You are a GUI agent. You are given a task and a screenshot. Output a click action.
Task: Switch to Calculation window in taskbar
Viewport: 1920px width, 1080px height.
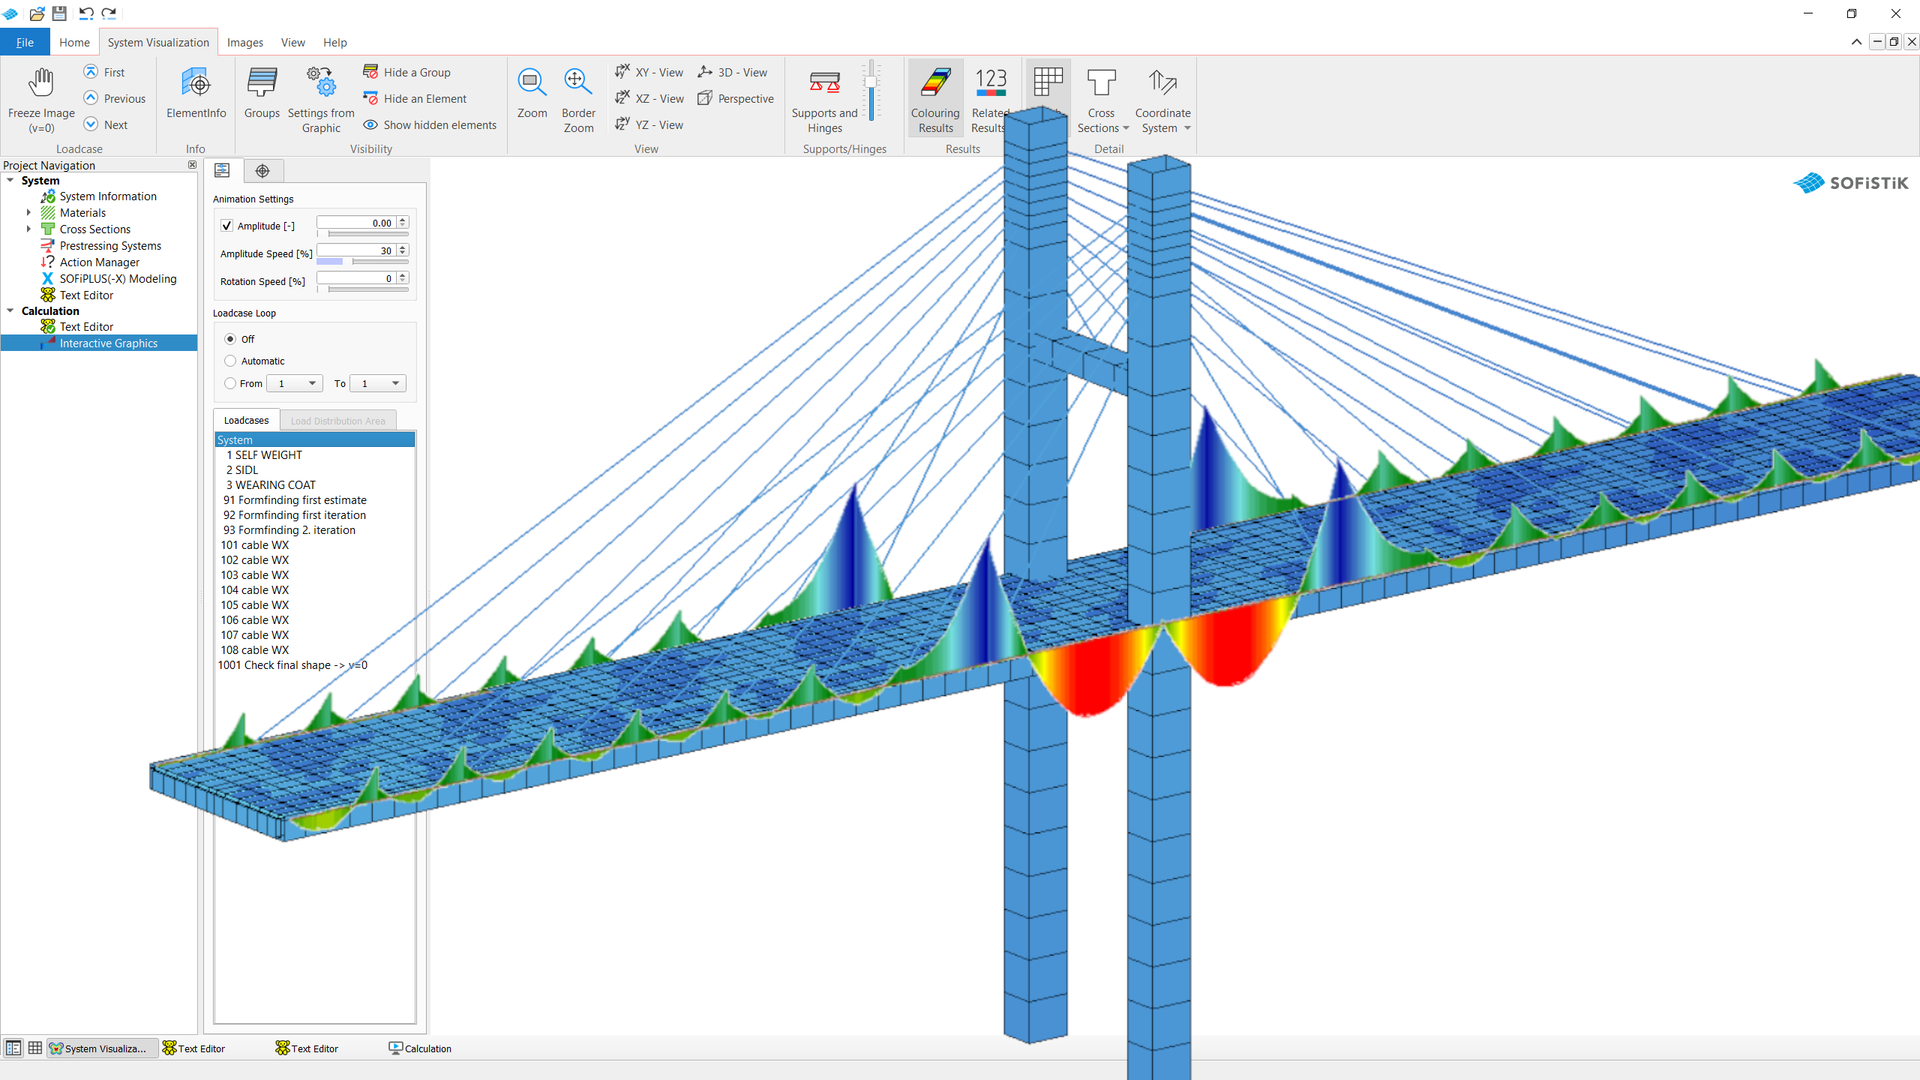coord(420,1049)
